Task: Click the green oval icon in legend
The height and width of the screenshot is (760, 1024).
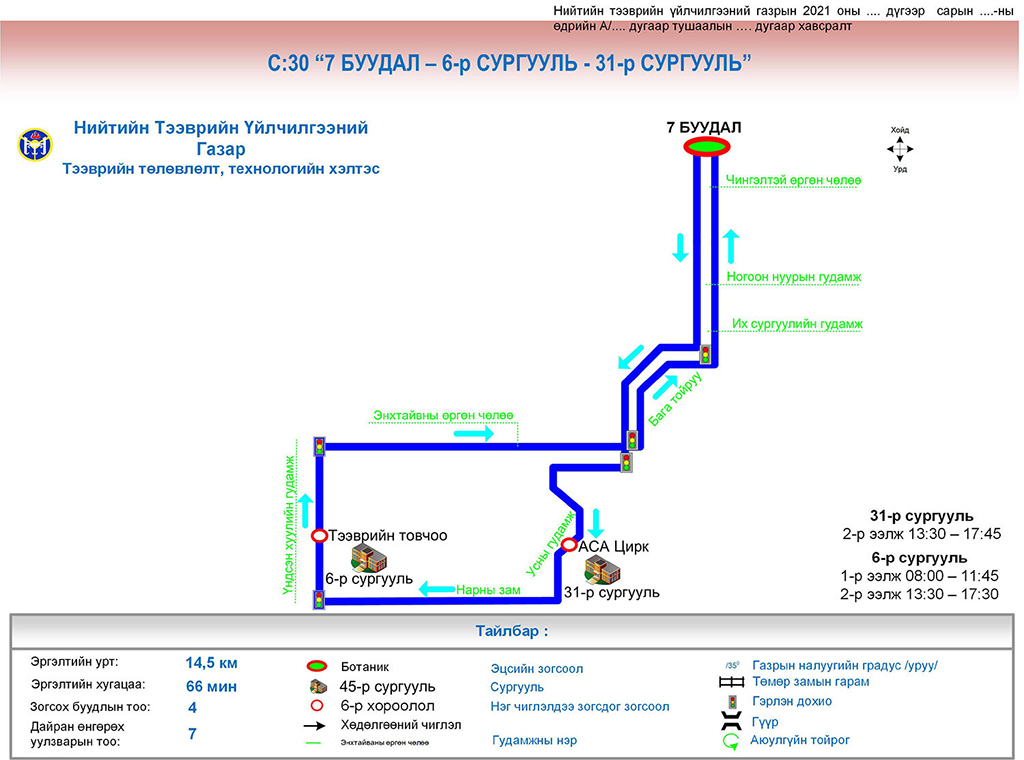Action: coord(318,666)
